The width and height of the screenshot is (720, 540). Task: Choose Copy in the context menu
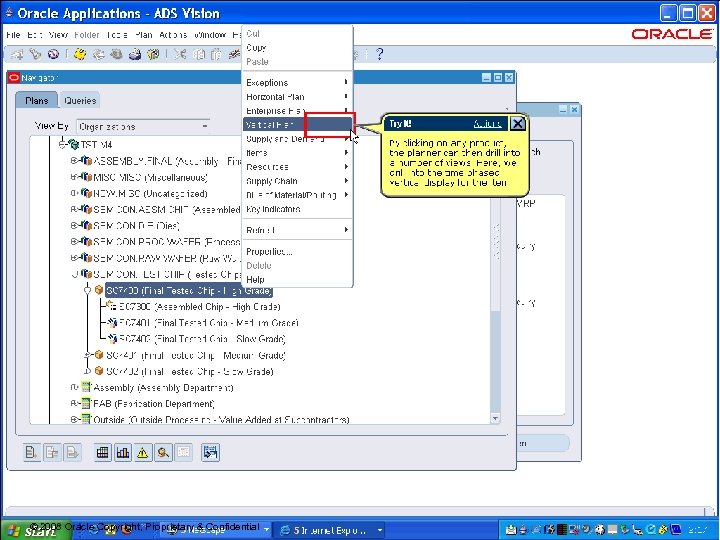[297, 47]
